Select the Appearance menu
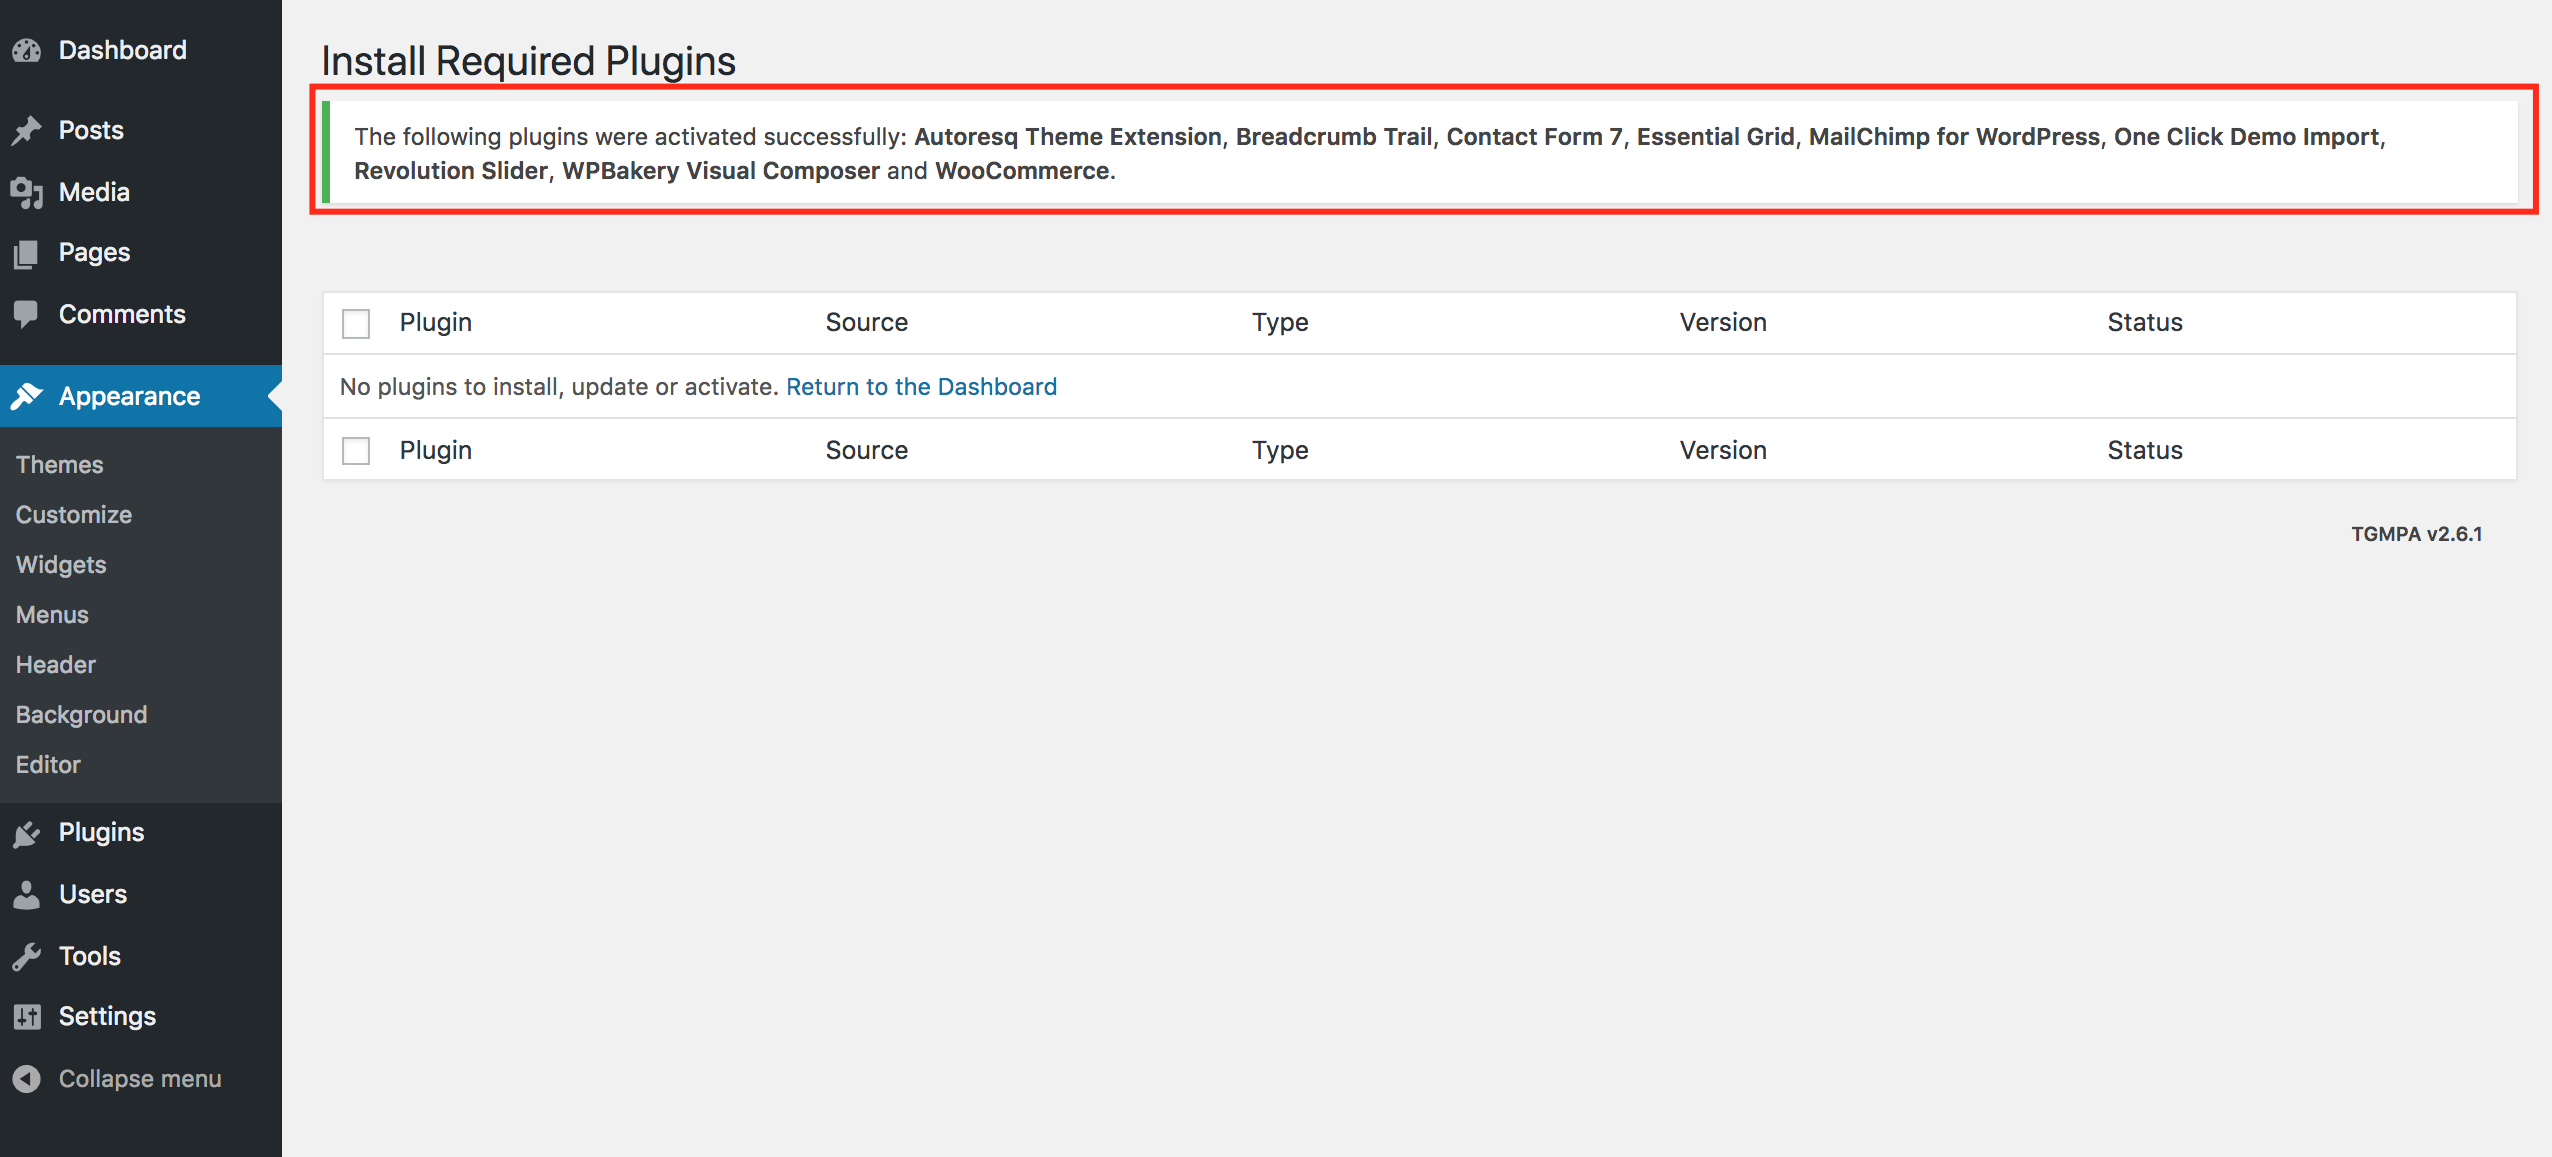2552x1157 pixels. [141, 396]
